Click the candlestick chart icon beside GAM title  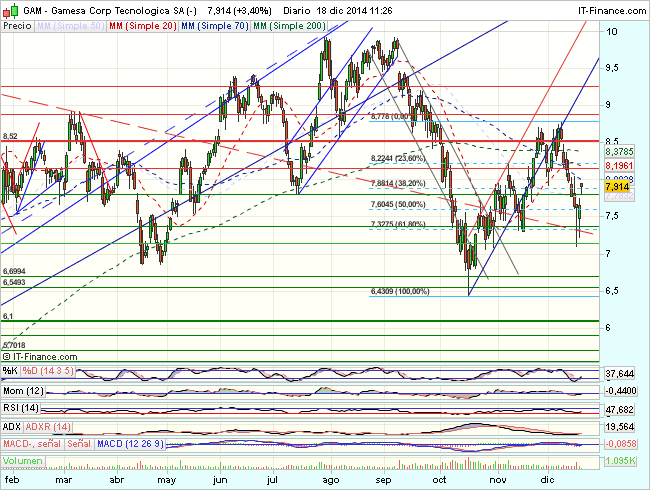11,10
